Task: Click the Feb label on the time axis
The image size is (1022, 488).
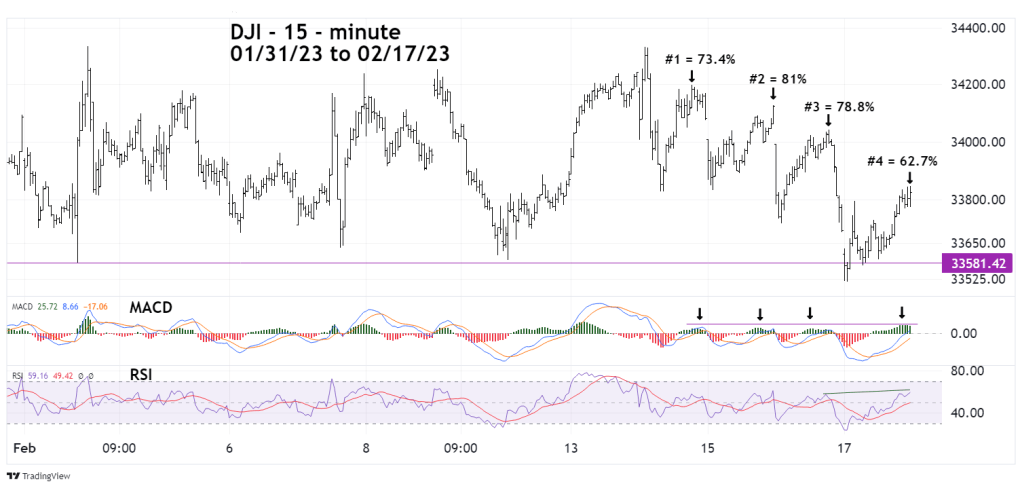Action: point(18,449)
